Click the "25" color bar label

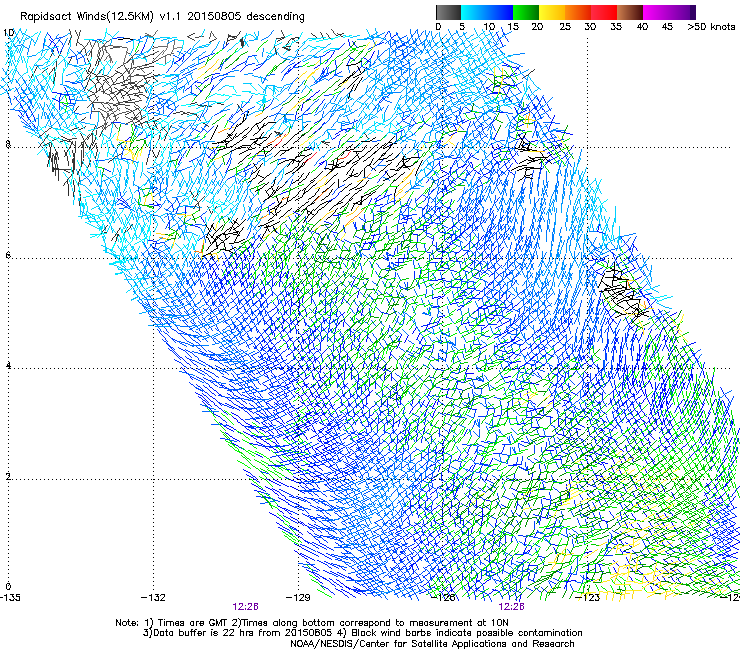point(564,27)
